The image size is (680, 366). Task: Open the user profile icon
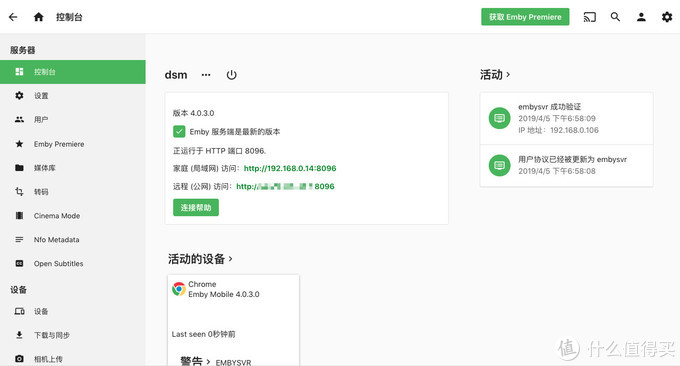tap(641, 17)
